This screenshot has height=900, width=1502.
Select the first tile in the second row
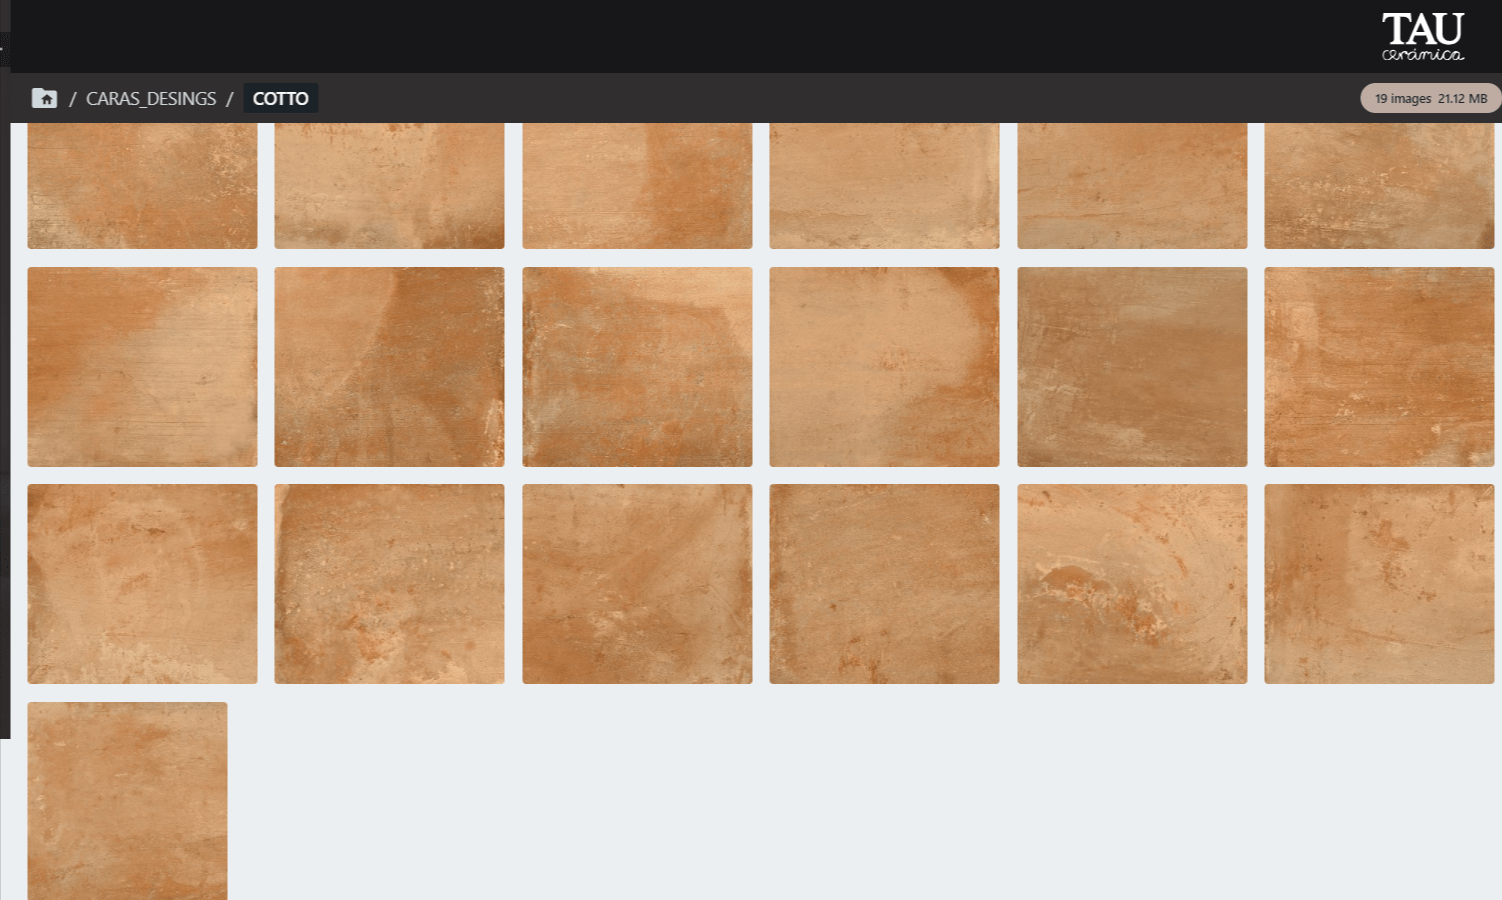(x=141, y=366)
